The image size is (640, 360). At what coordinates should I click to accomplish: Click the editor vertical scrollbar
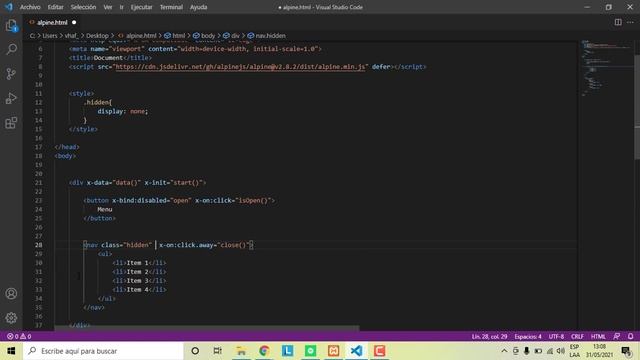(637, 107)
